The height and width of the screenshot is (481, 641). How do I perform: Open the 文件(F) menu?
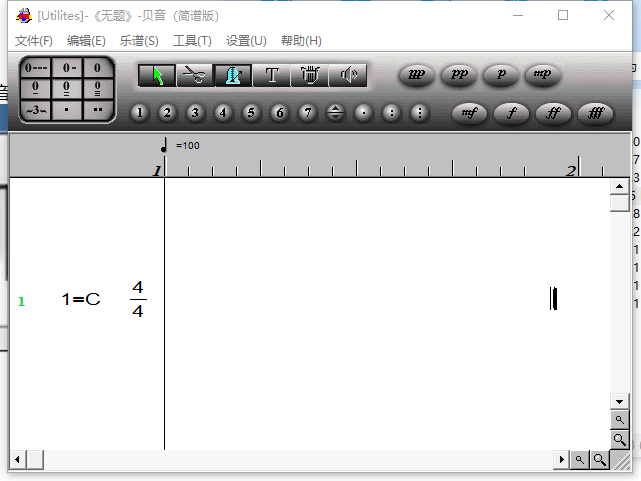34,41
